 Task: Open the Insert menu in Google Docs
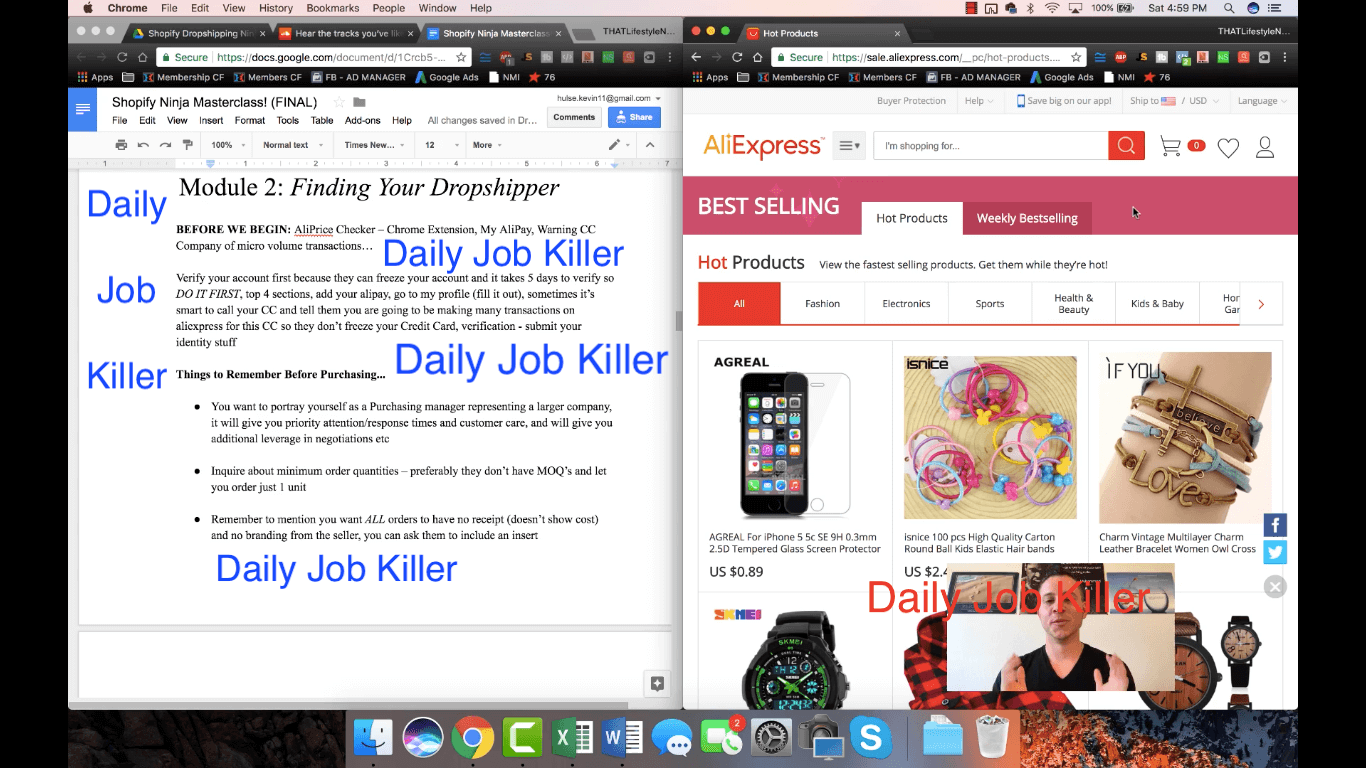[x=211, y=120]
